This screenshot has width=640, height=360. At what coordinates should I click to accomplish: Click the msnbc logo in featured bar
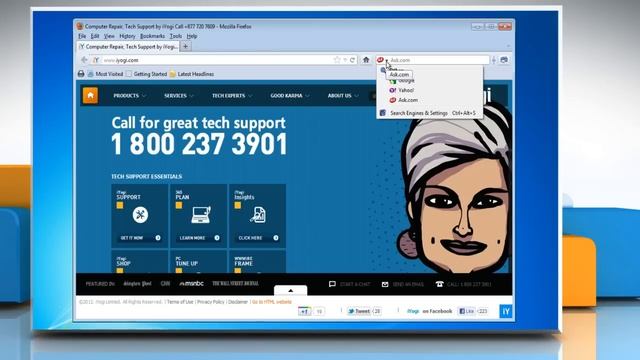[191, 284]
